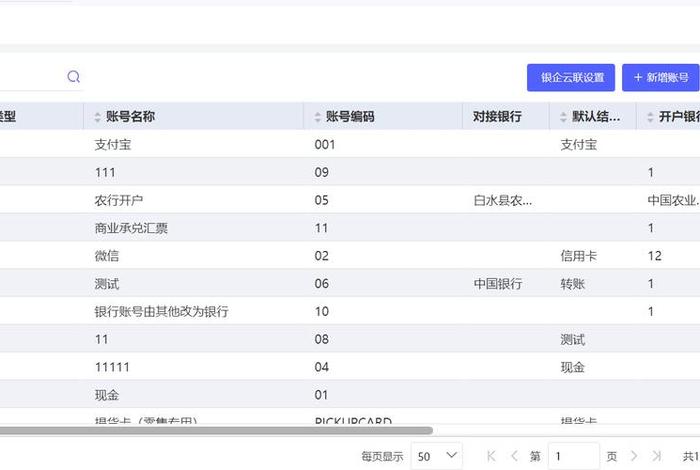This screenshot has height=470, width=700.
Task: Click account code 02 cell
Action: point(321,255)
